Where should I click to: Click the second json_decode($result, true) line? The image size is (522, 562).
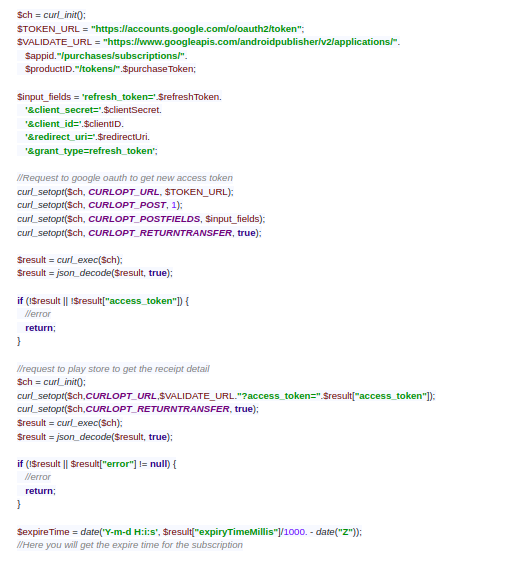click(95, 437)
